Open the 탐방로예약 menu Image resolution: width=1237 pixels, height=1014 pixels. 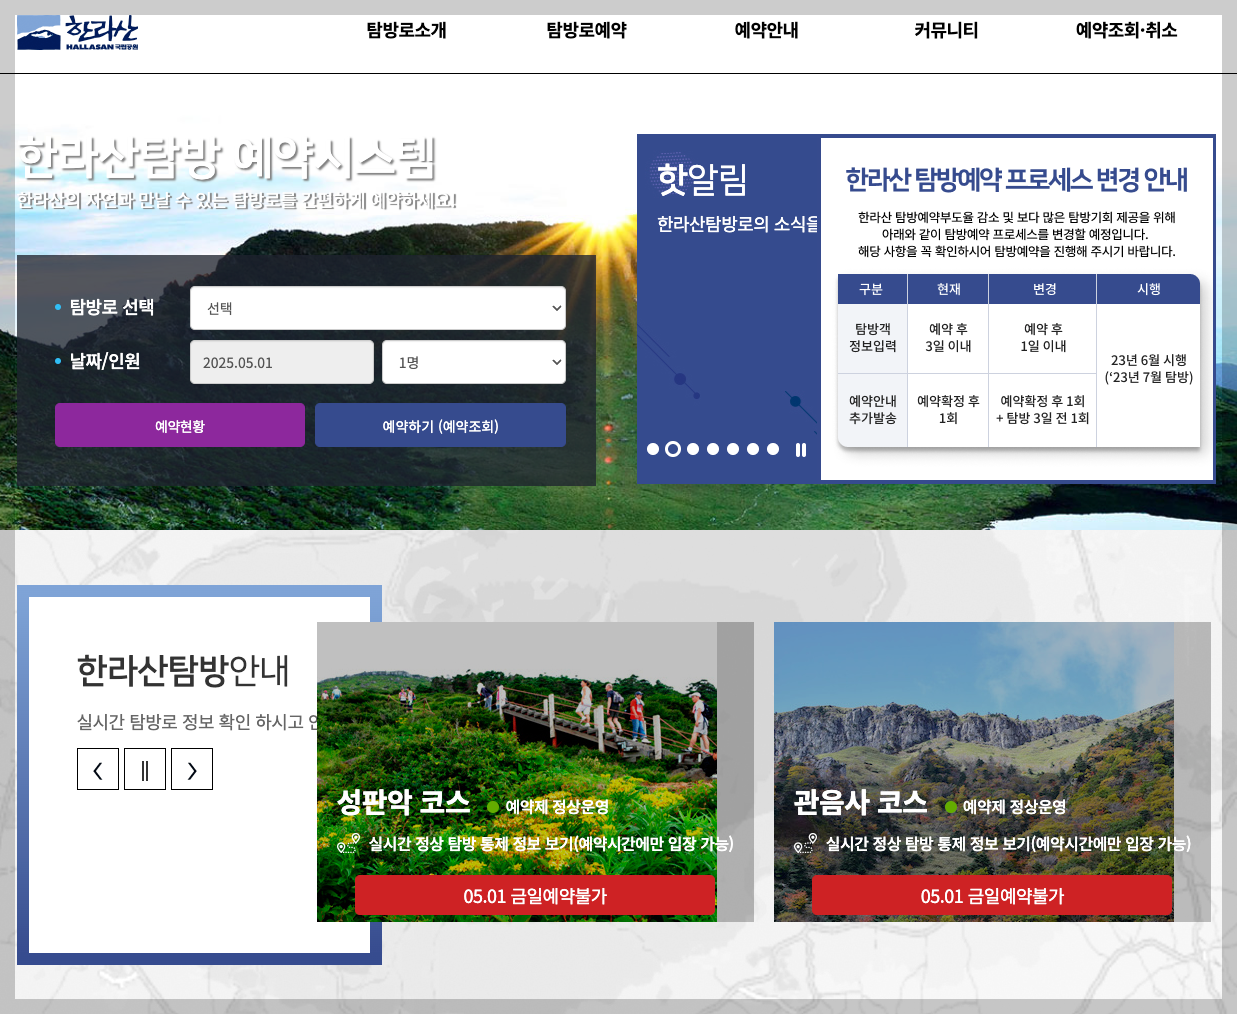pyautogui.click(x=585, y=31)
